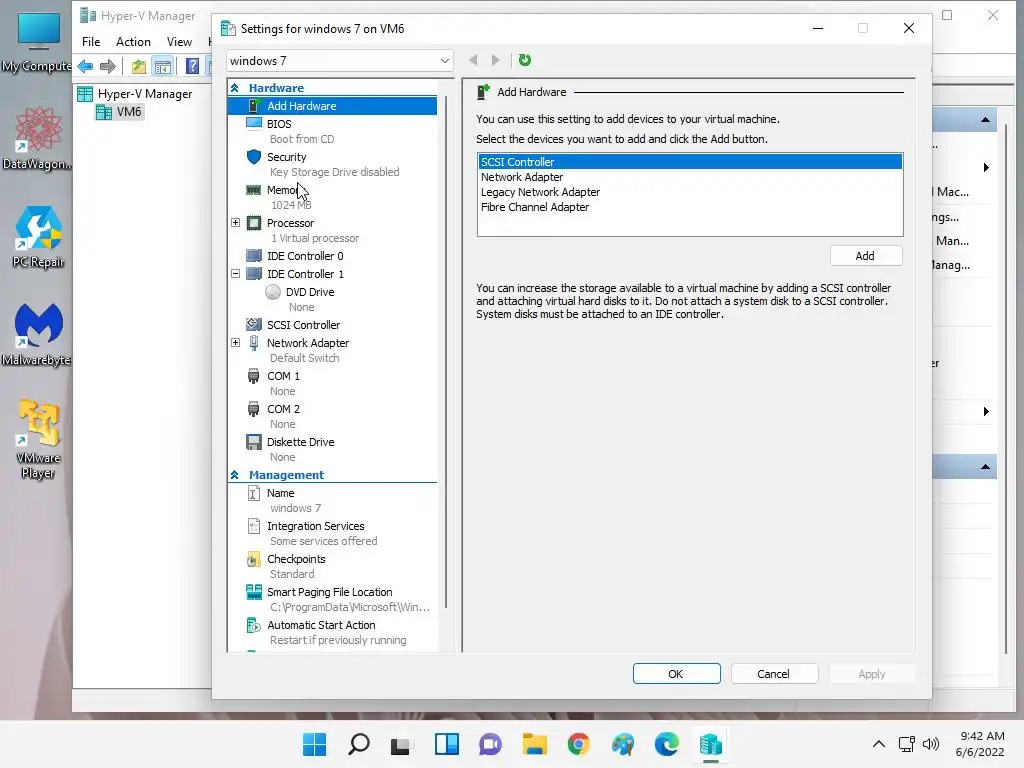Expand the Processor node
Image resolution: width=1024 pixels, height=768 pixels.
click(236, 223)
